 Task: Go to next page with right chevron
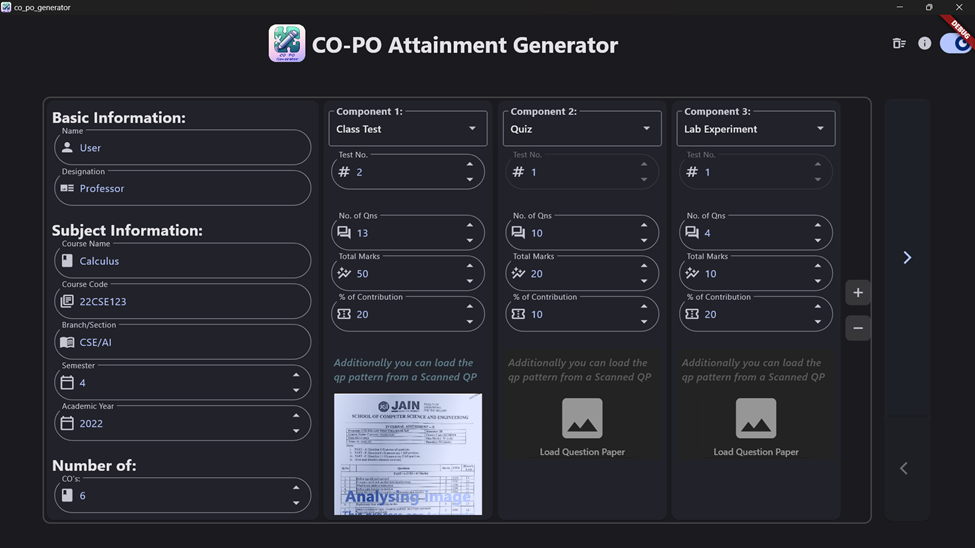pos(907,258)
